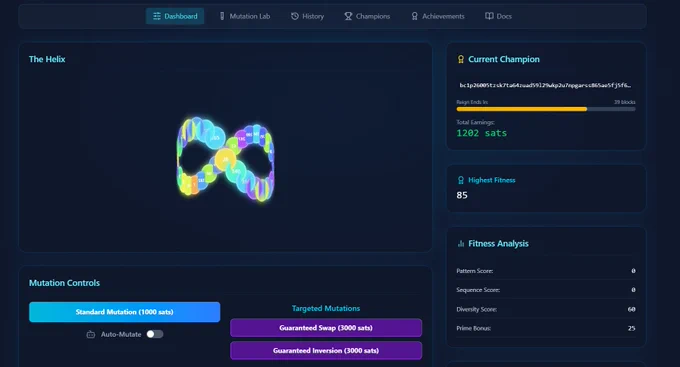Go to the Champions tab
The height and width of the screenshot is (367, 680).
point(367,16)
